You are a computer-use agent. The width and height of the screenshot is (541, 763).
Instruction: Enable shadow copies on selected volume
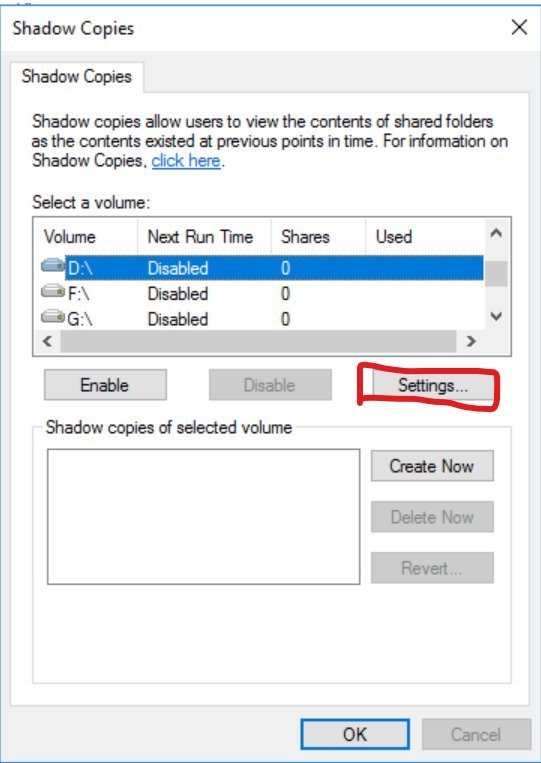click(x=105, y=385)
